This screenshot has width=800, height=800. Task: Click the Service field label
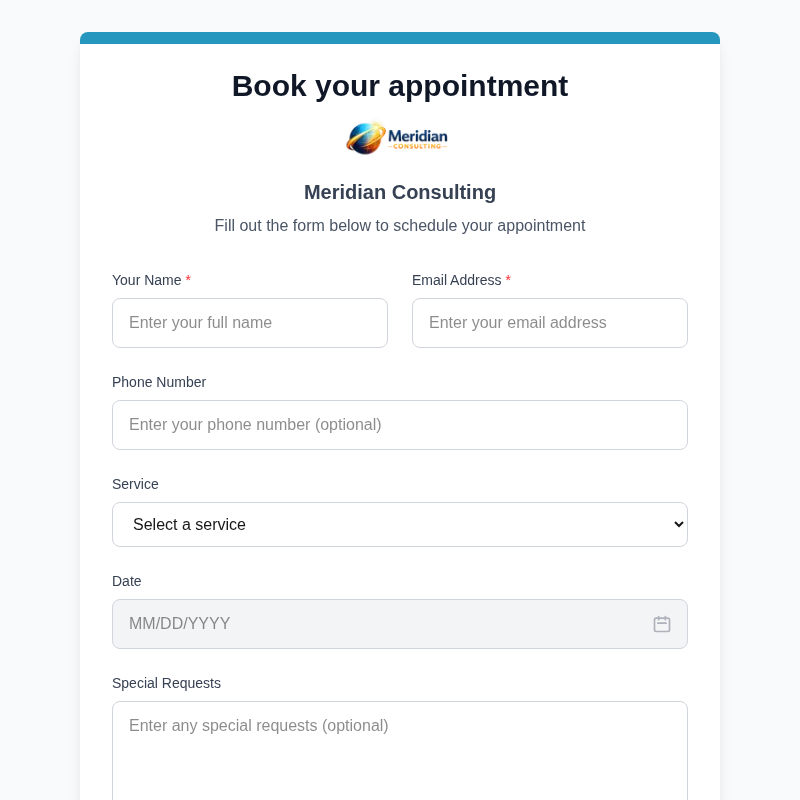click(x=135, y=484)
